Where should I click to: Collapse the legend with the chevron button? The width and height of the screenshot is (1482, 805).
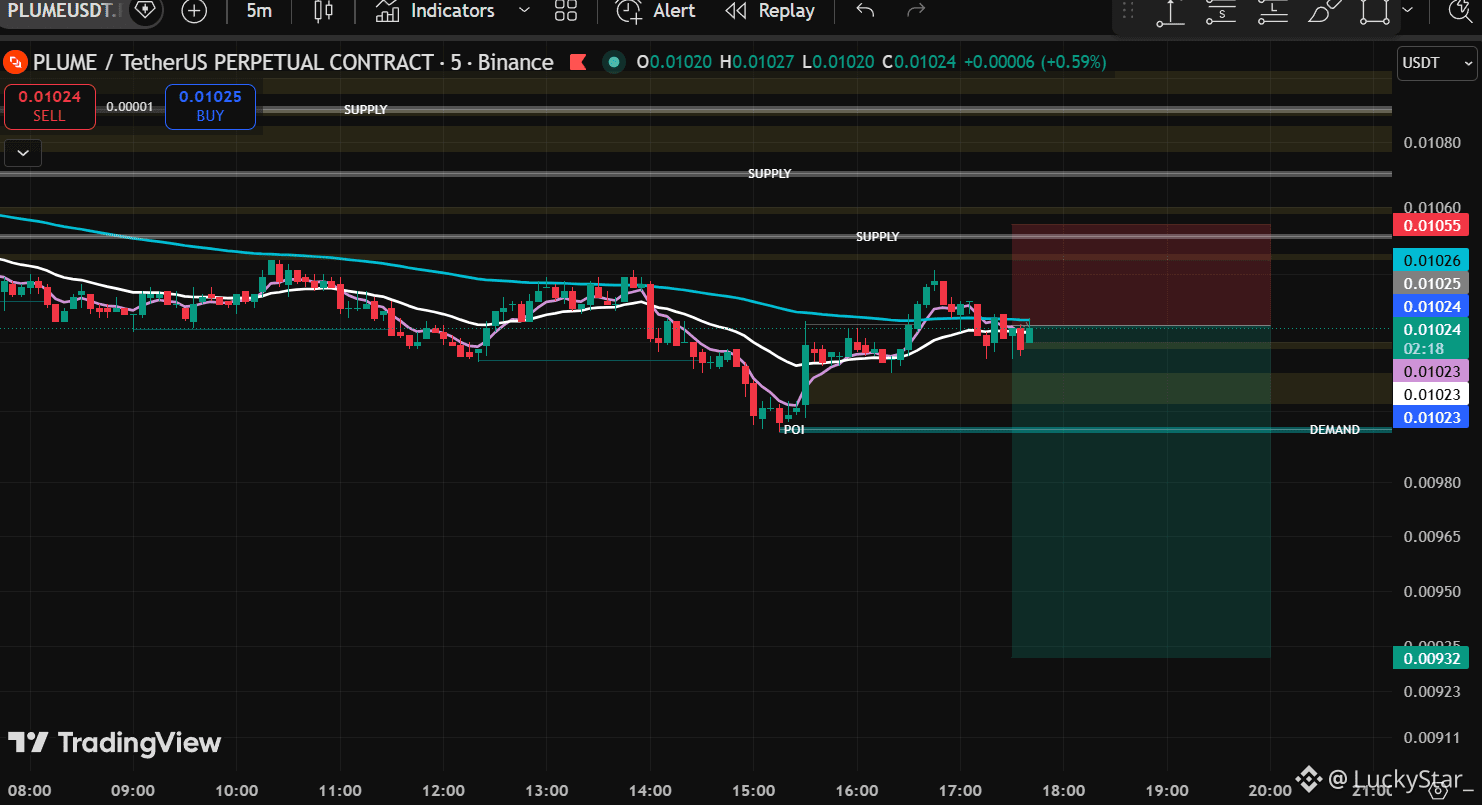click(22, 153)
